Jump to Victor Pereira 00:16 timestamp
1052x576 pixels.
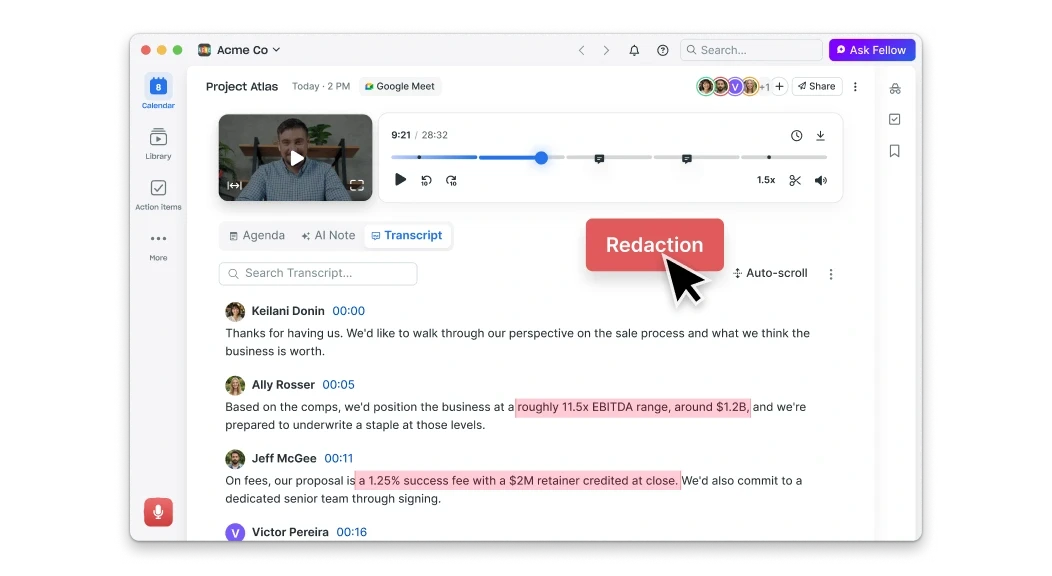coord(352,532)
